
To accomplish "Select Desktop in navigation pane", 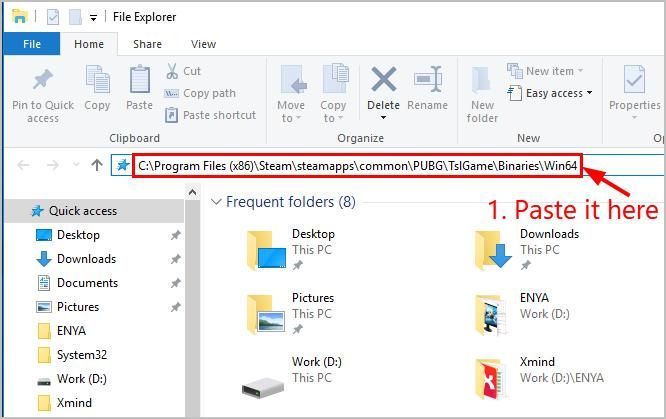I will [78, 235].
